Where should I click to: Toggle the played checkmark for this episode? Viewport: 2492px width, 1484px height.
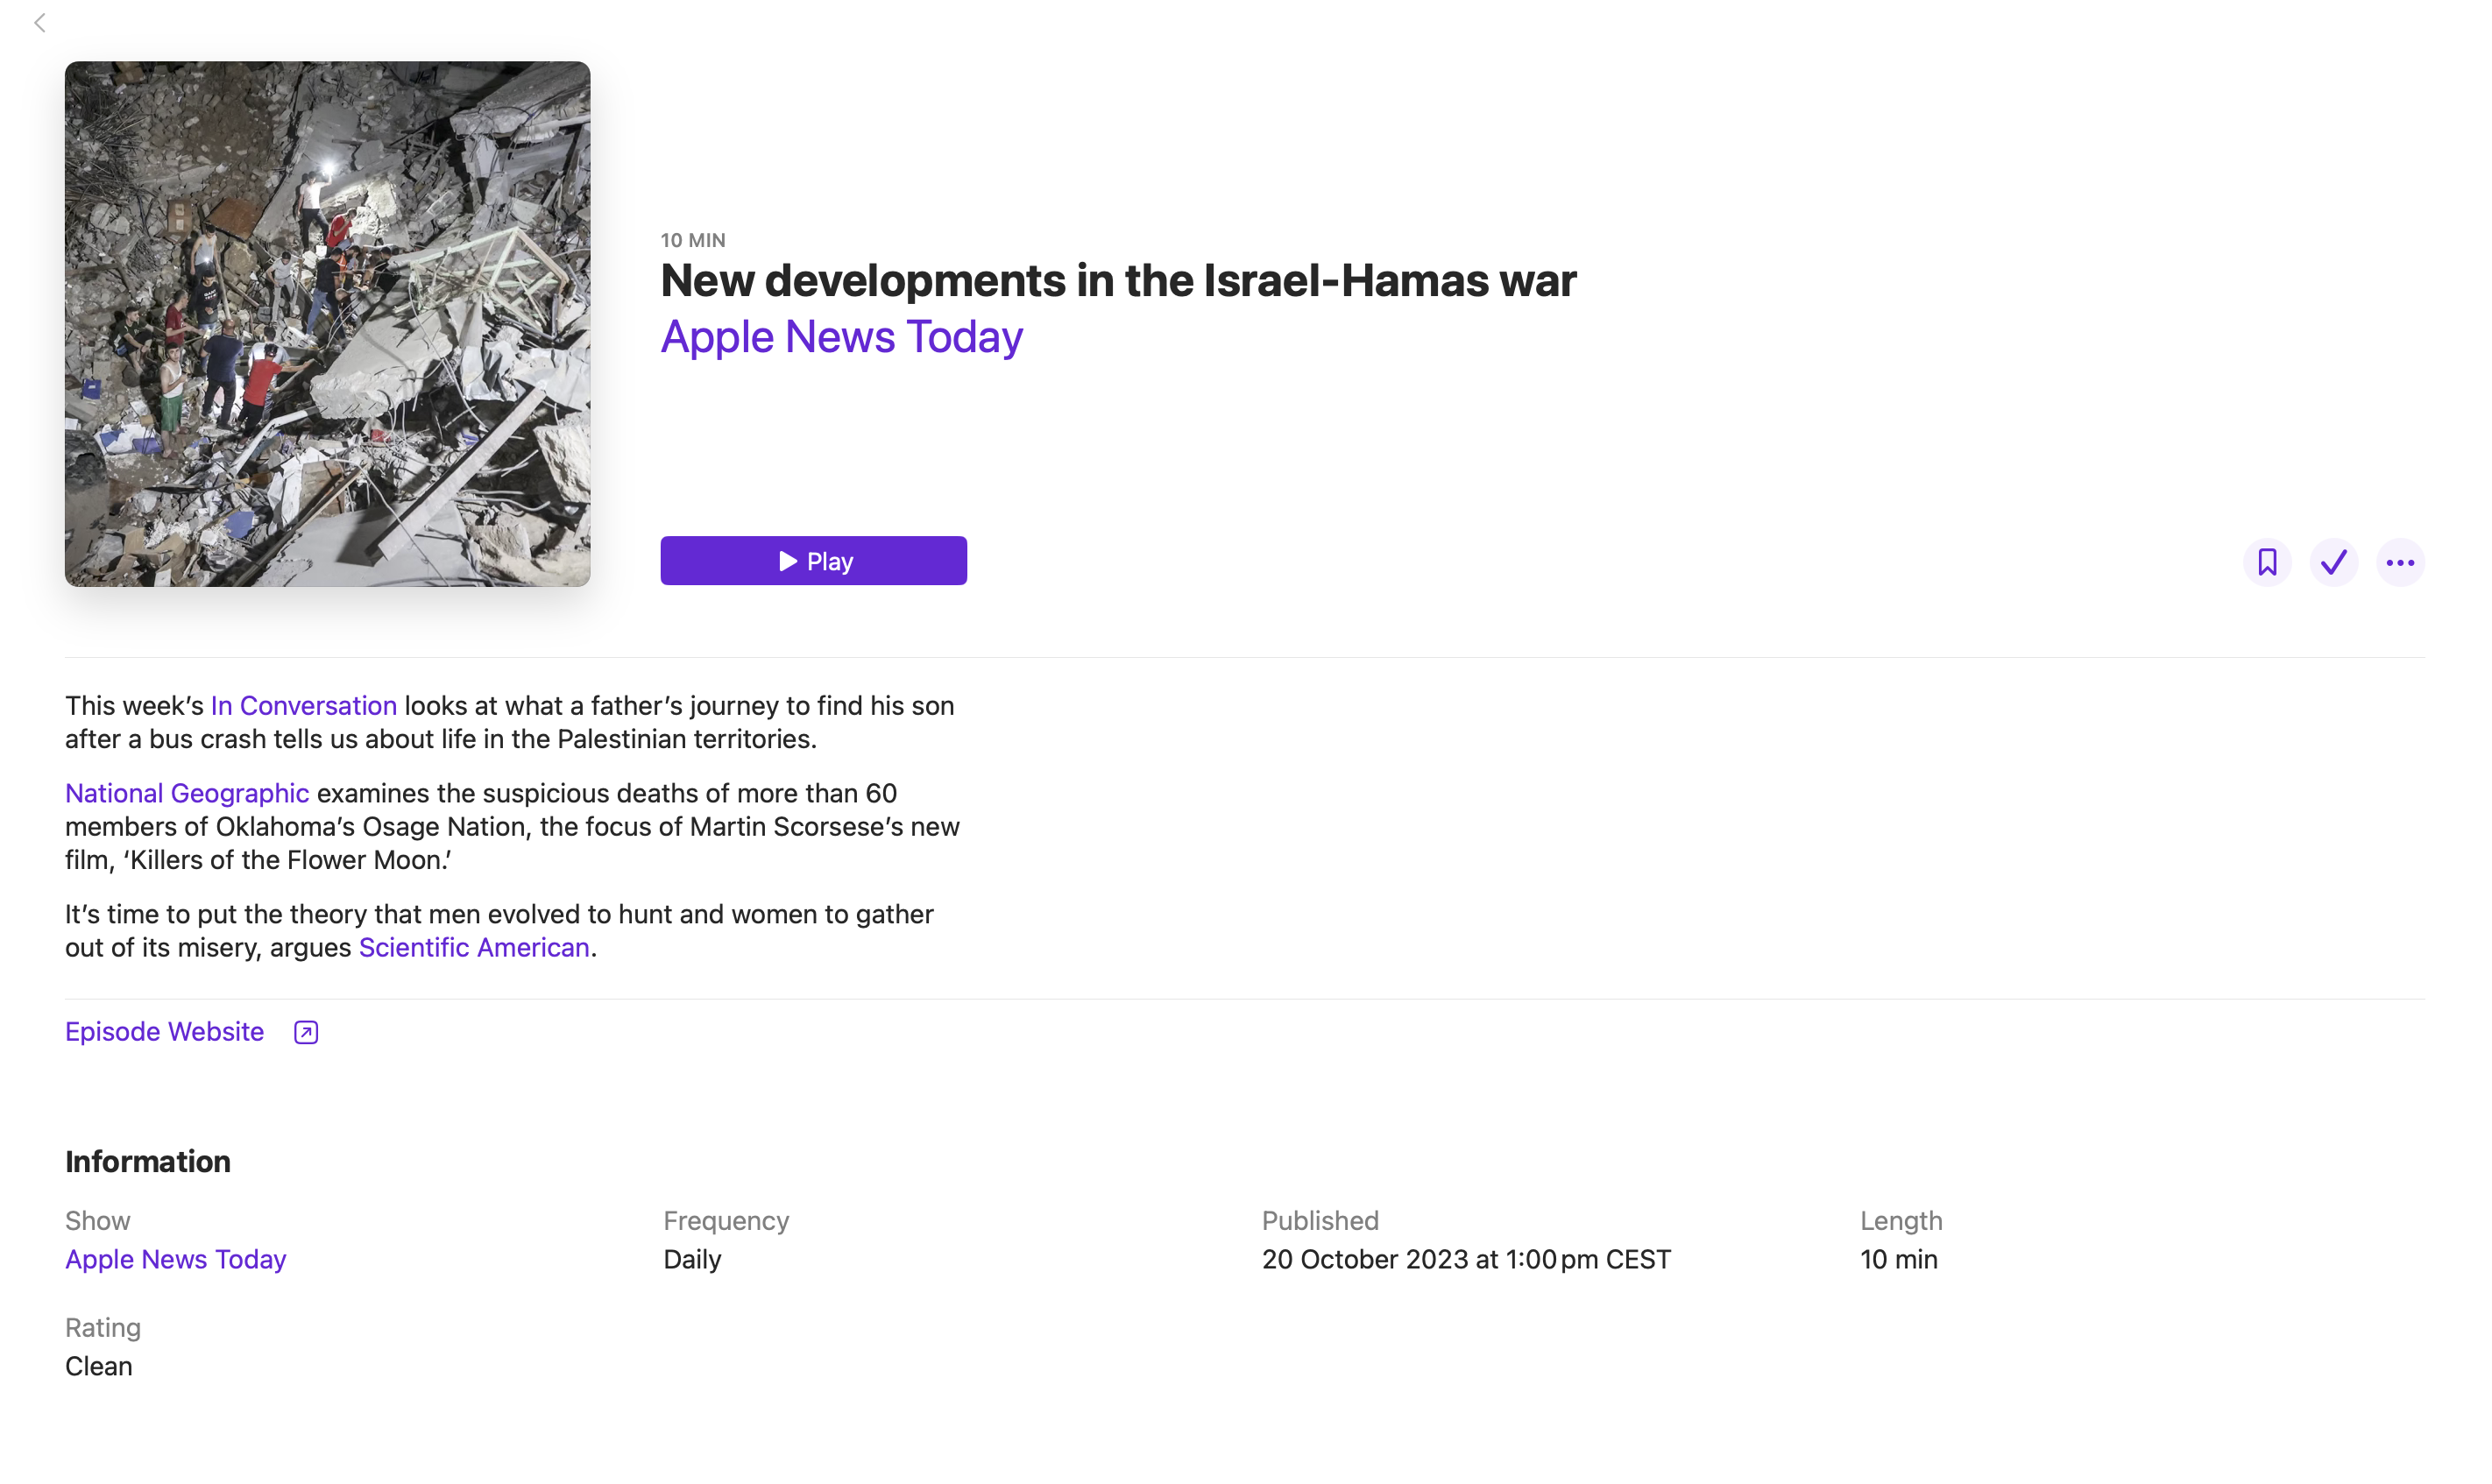point(2333,562)
